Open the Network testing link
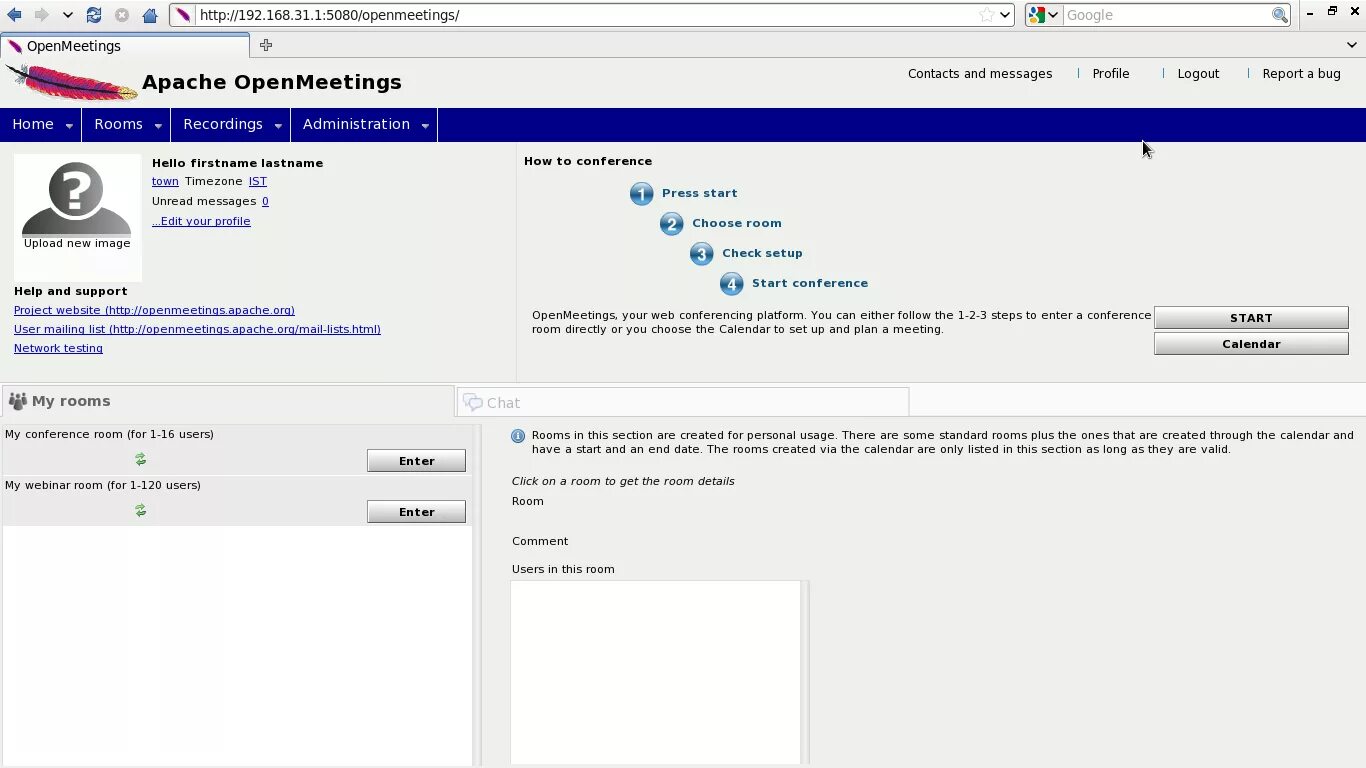Viewport: 1366px width, 768px height. [x=58, y=348]
